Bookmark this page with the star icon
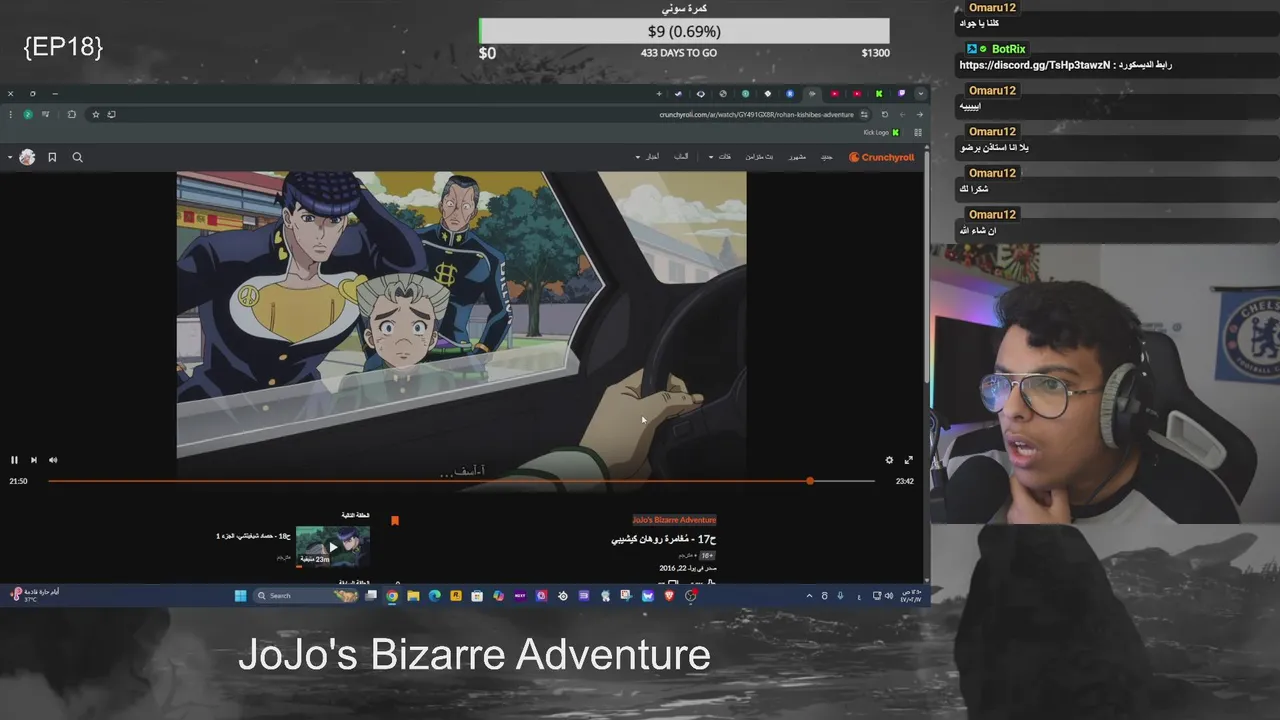 click(96, 114)
